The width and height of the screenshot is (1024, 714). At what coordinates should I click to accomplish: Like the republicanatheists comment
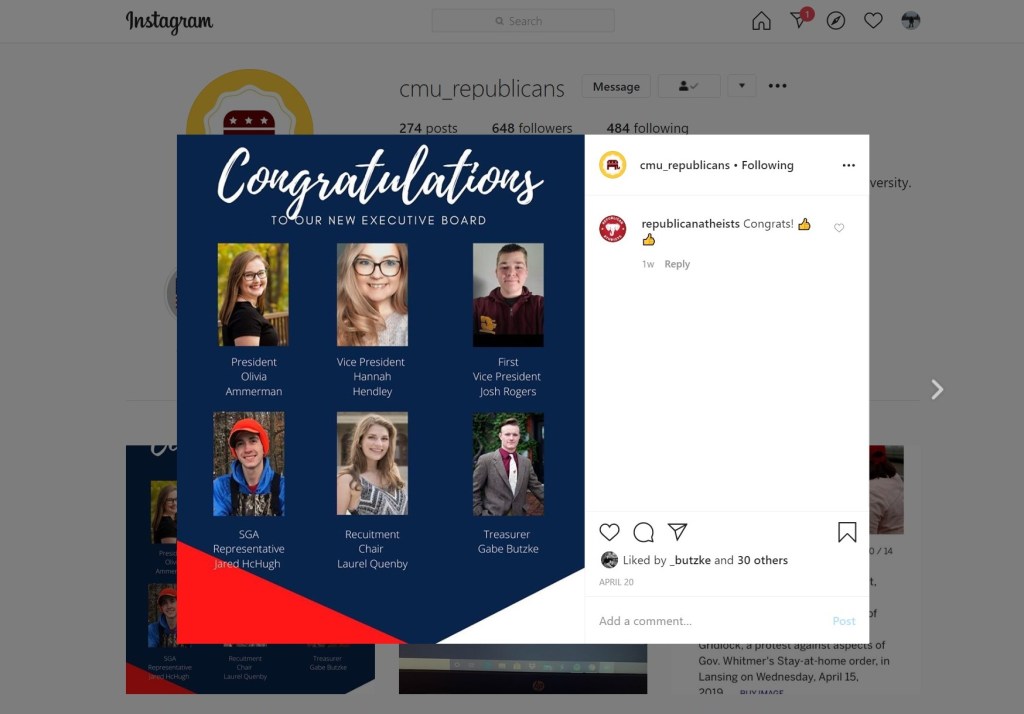click(x=839, y=228)
